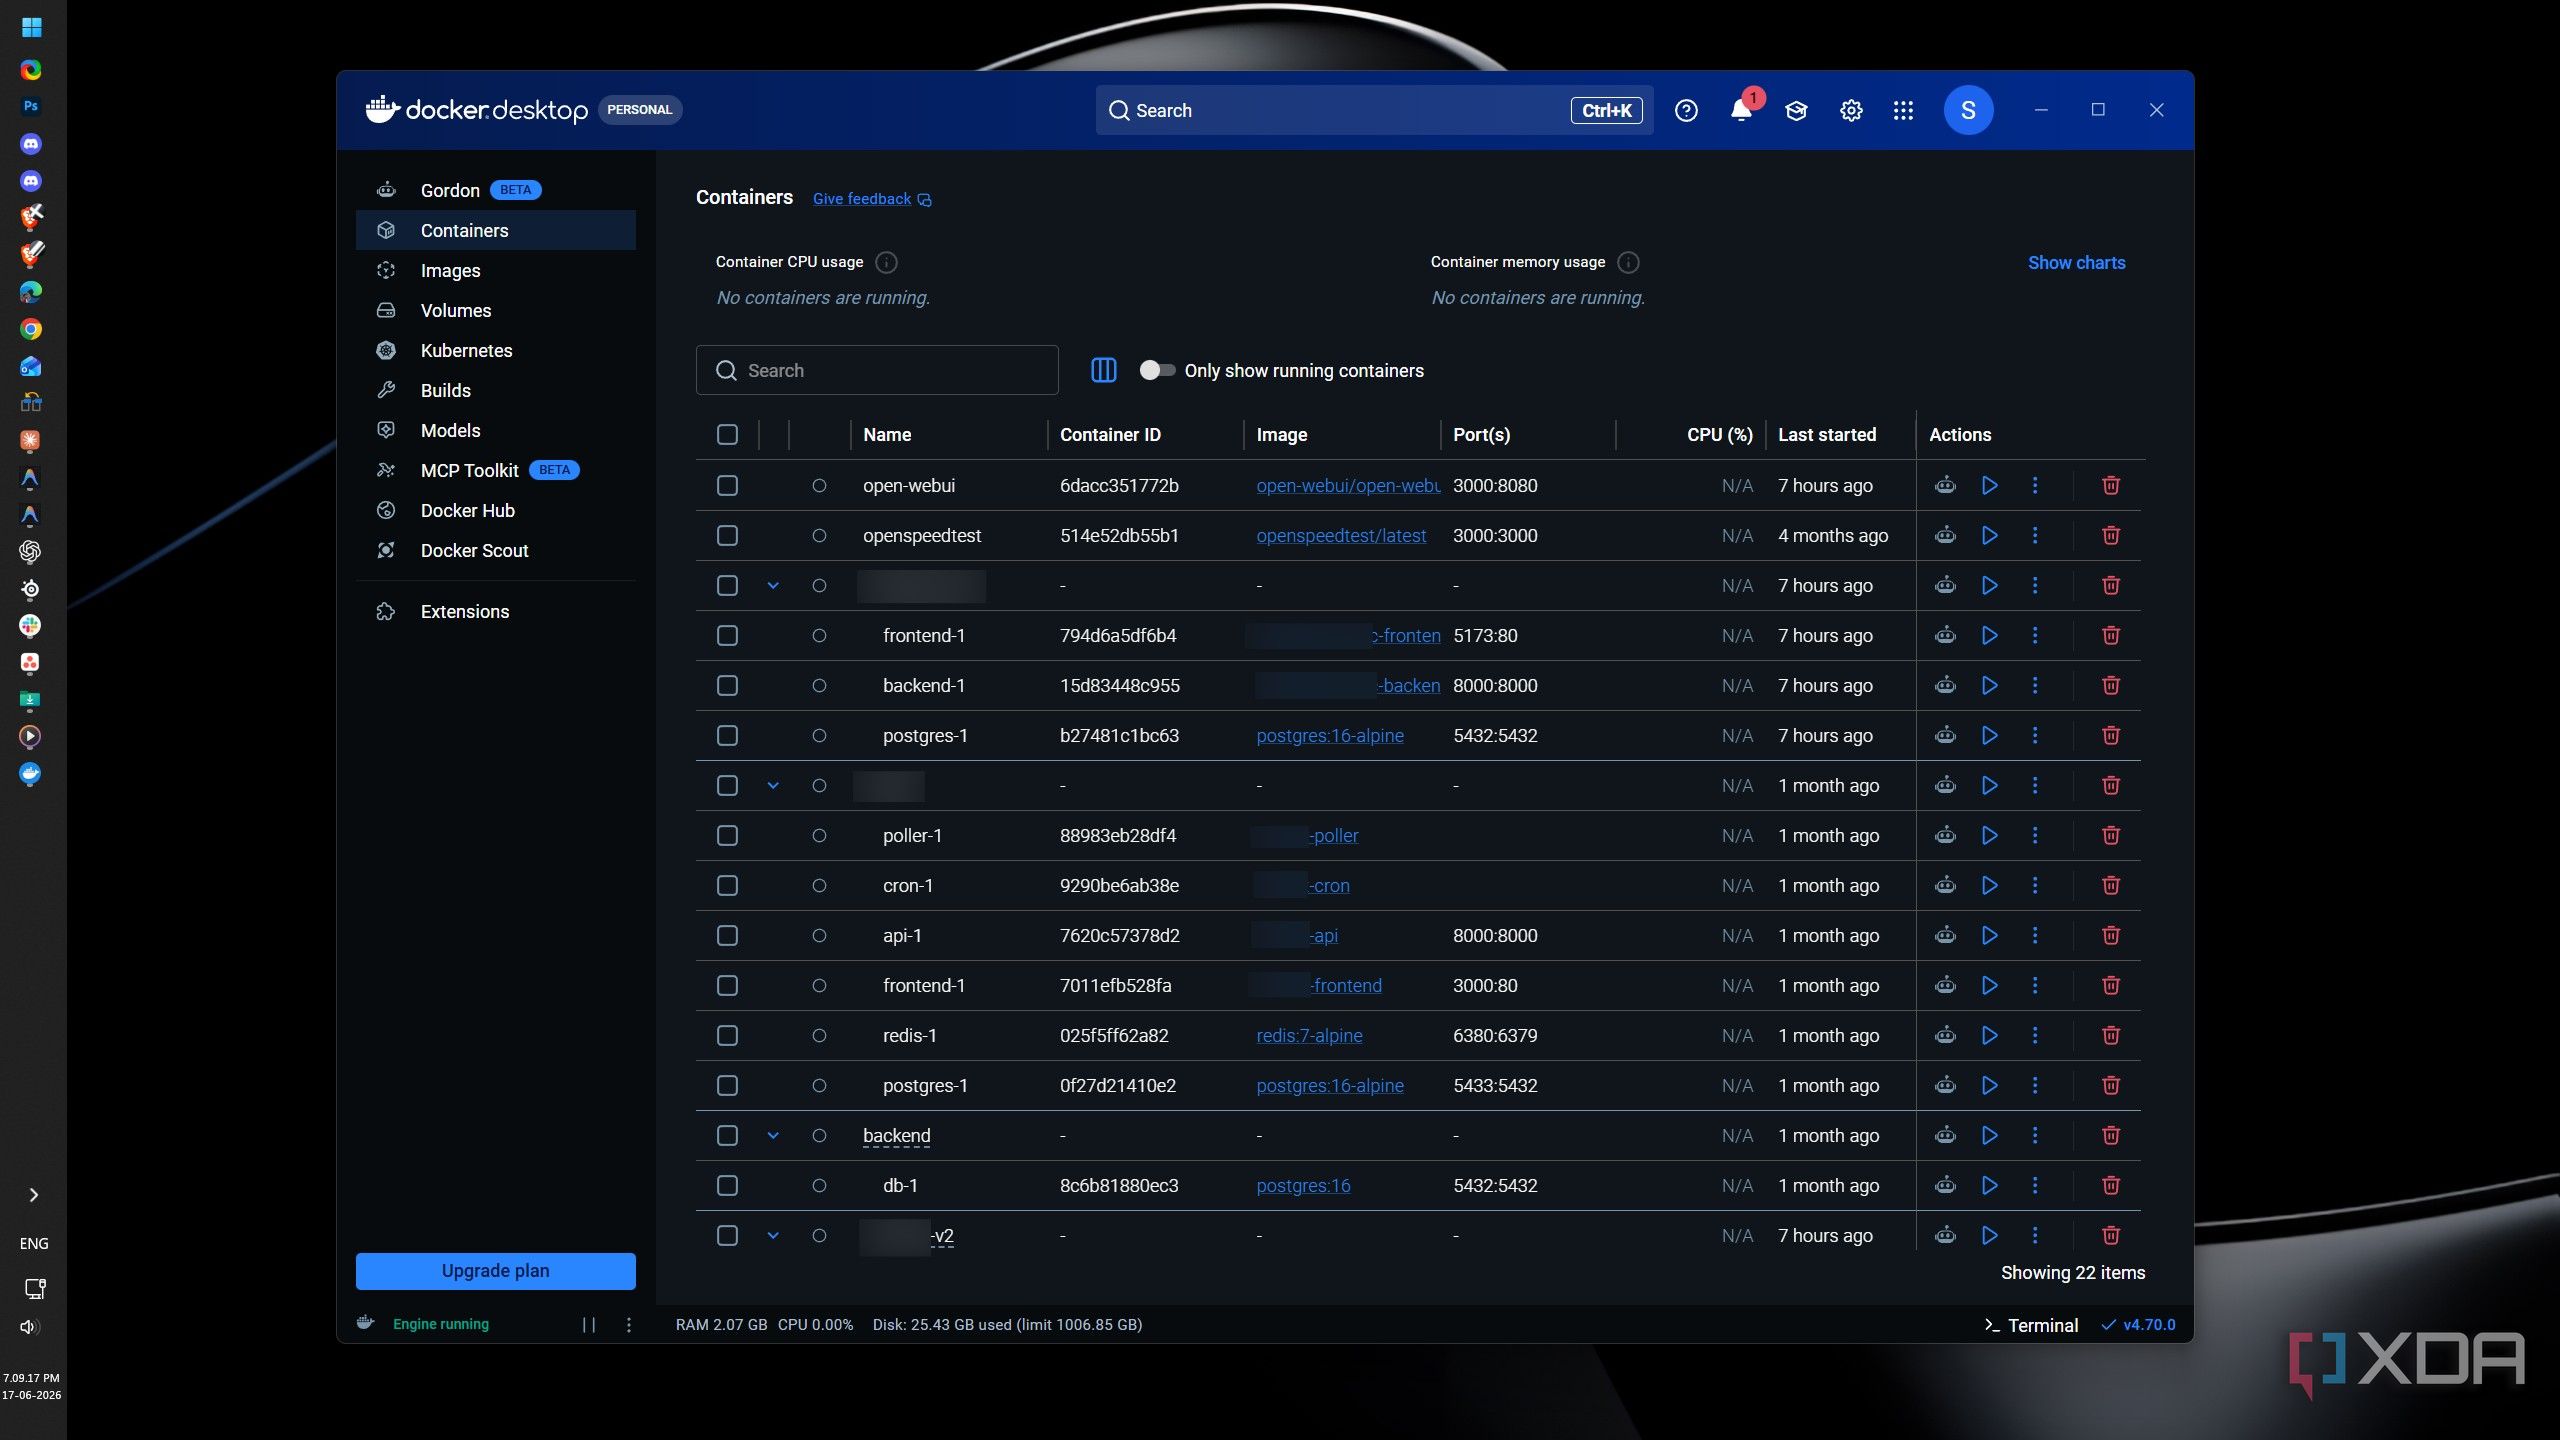Viewport: 2560px width, 1440px height.
Task: Open the Images section
Action: point(496,270)
